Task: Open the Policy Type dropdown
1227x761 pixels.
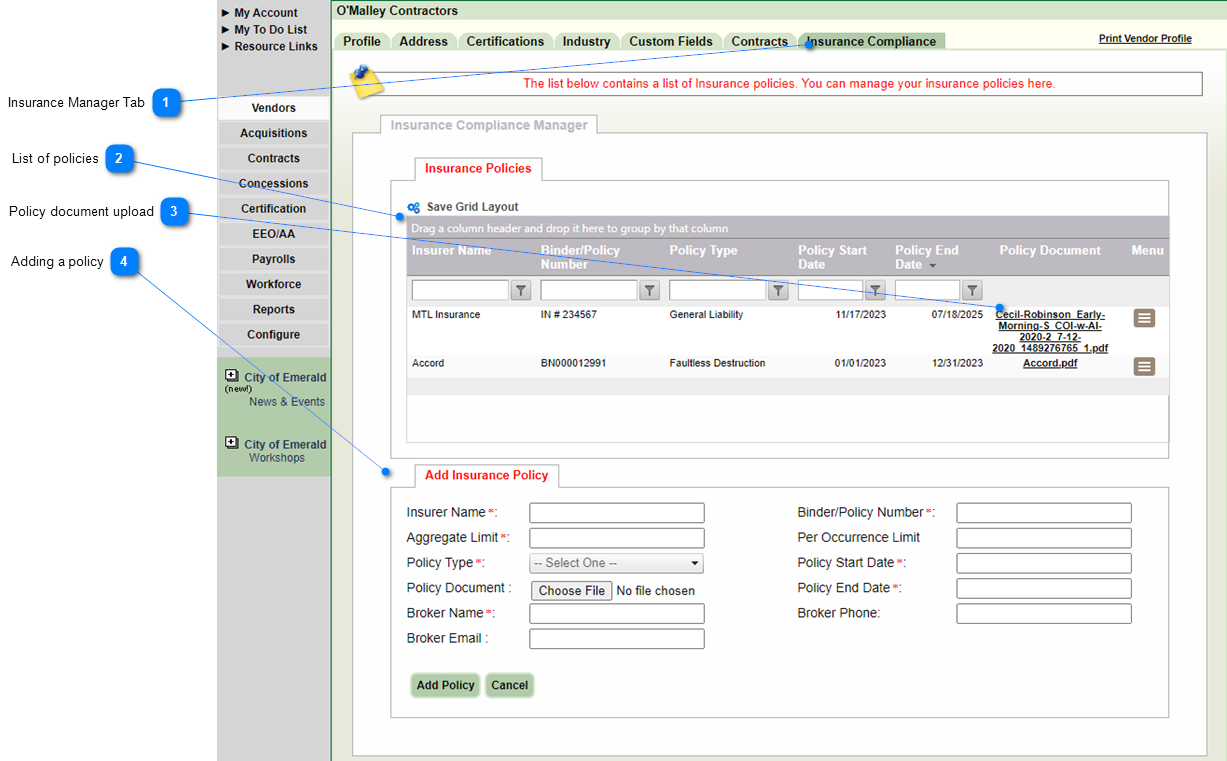Action: point(617,563)
